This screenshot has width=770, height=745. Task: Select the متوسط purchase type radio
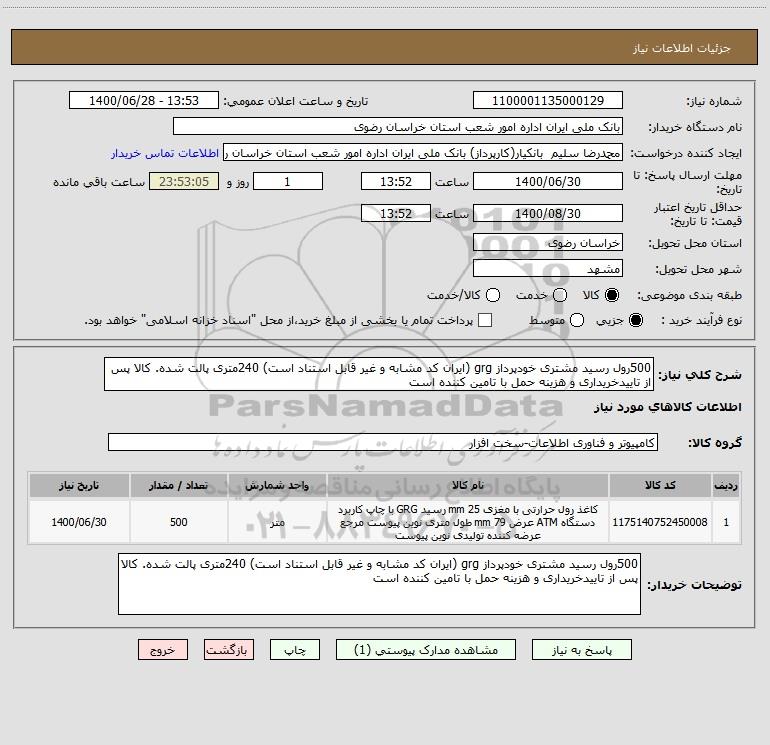click(577, 320)
